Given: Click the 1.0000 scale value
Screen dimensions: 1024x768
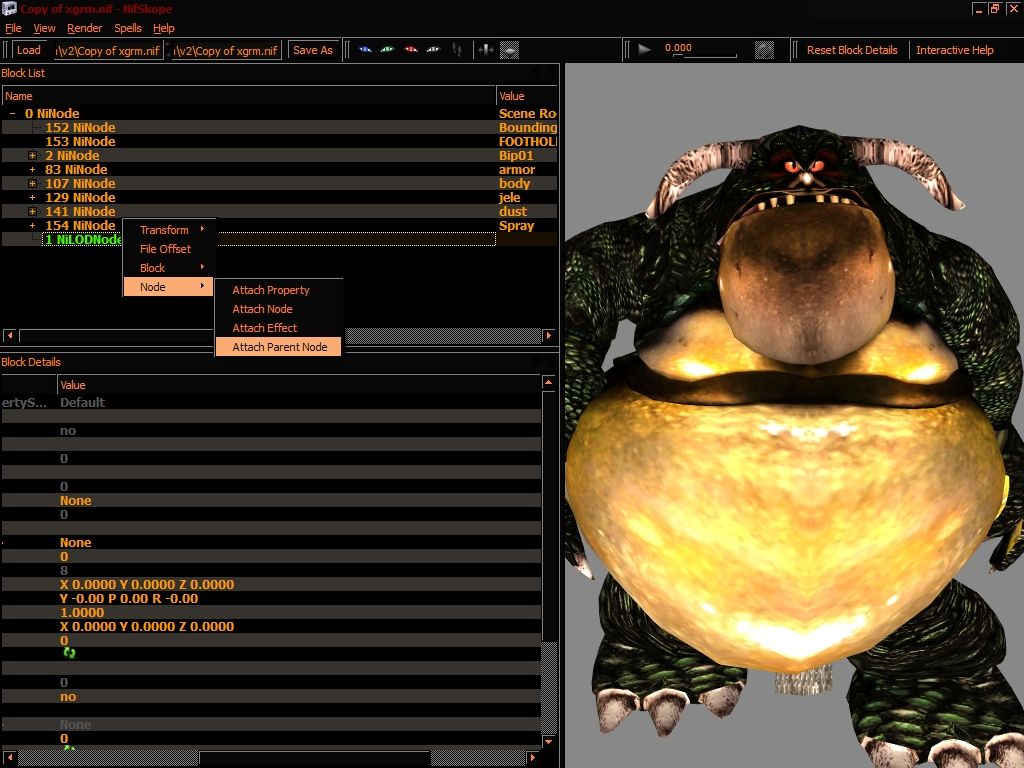Looking at the screenshot, I should pyautogui.click(x=82, y=613).
